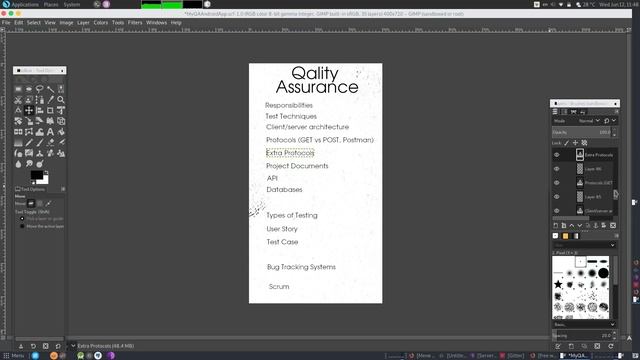Click the 'Scrum' text on canvas
The width and height of the screenshot is (640, 360).
[279, 287]
